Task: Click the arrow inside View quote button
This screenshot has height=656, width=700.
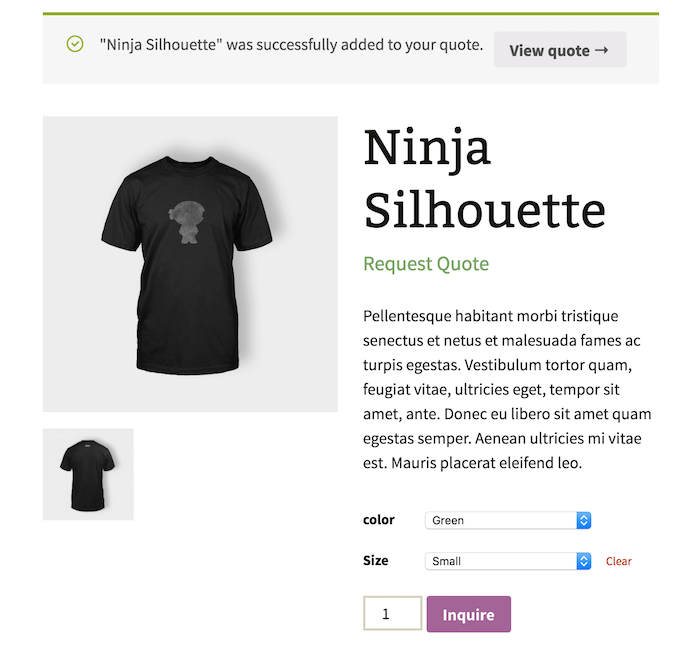Action: 601,50
